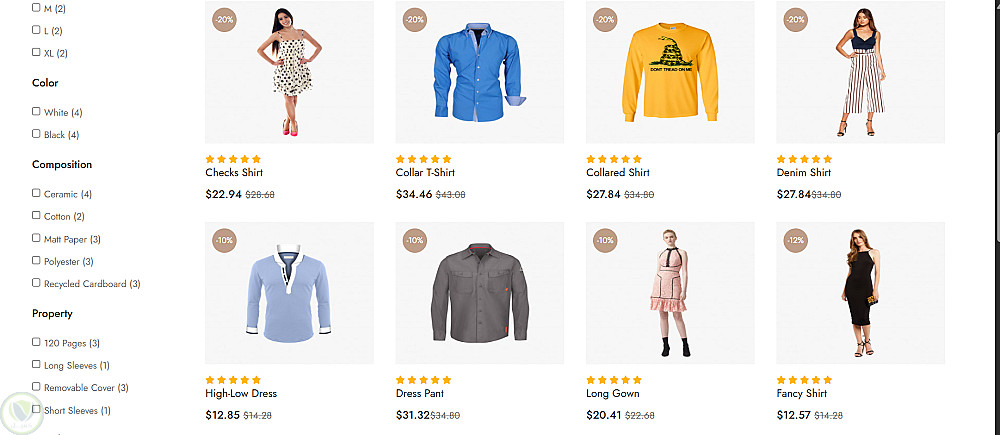
Task: Open the Checks Shirt product link
Action: coord(234,173)
